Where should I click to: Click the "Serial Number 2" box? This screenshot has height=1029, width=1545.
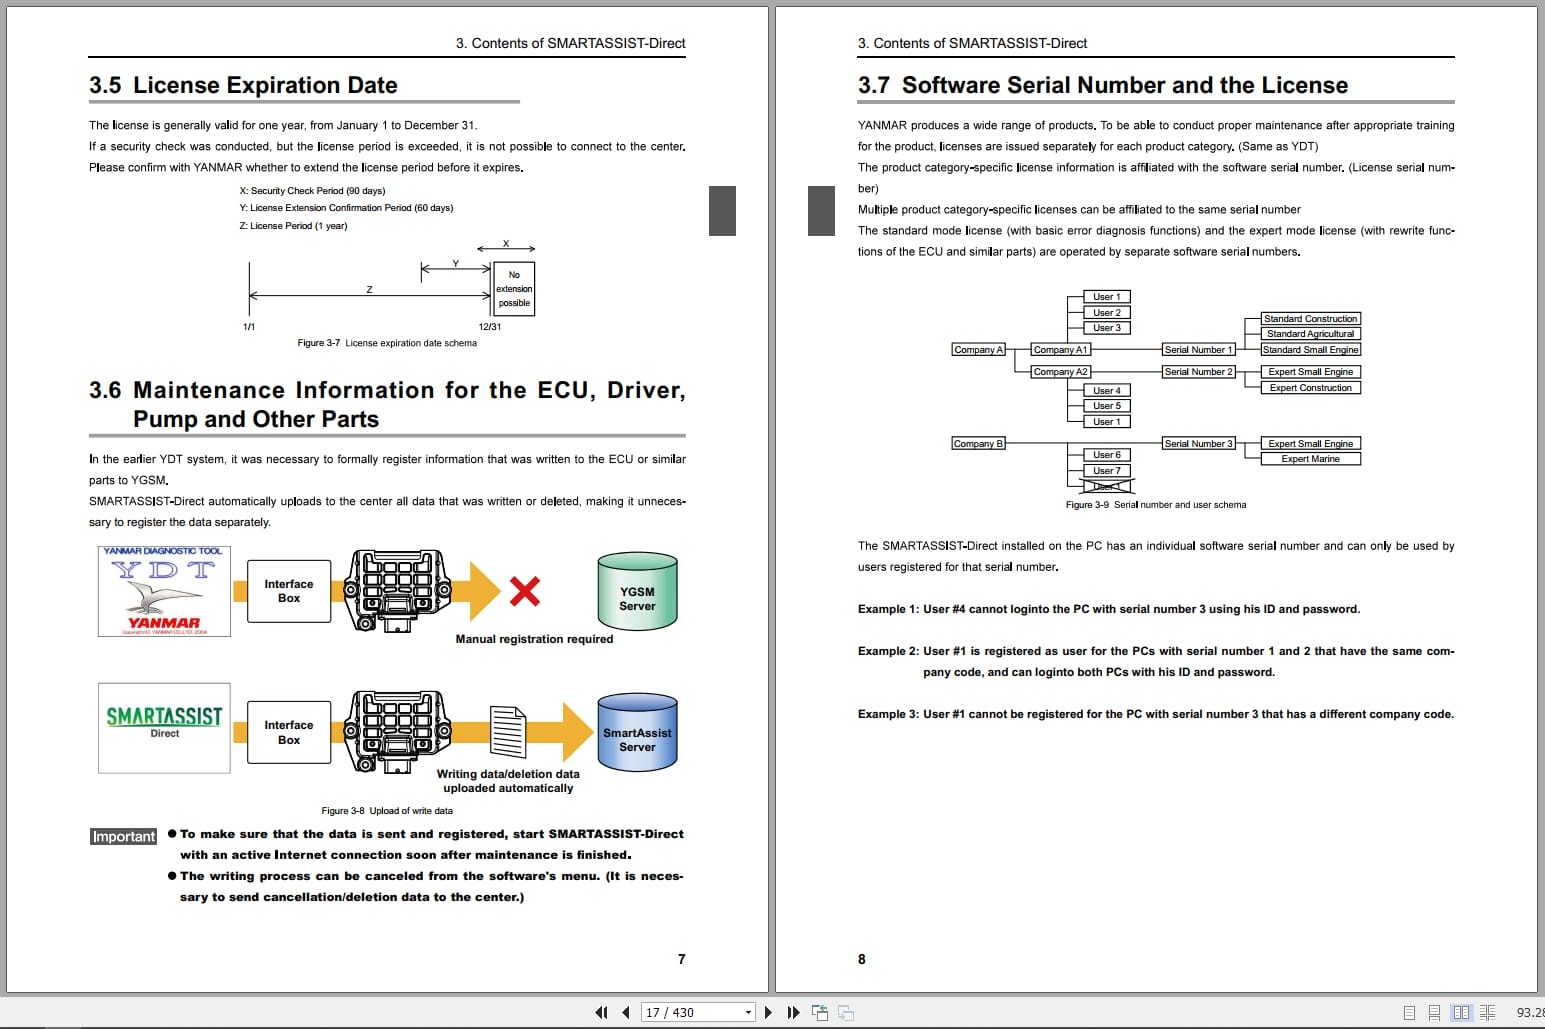pos(1199,372)
